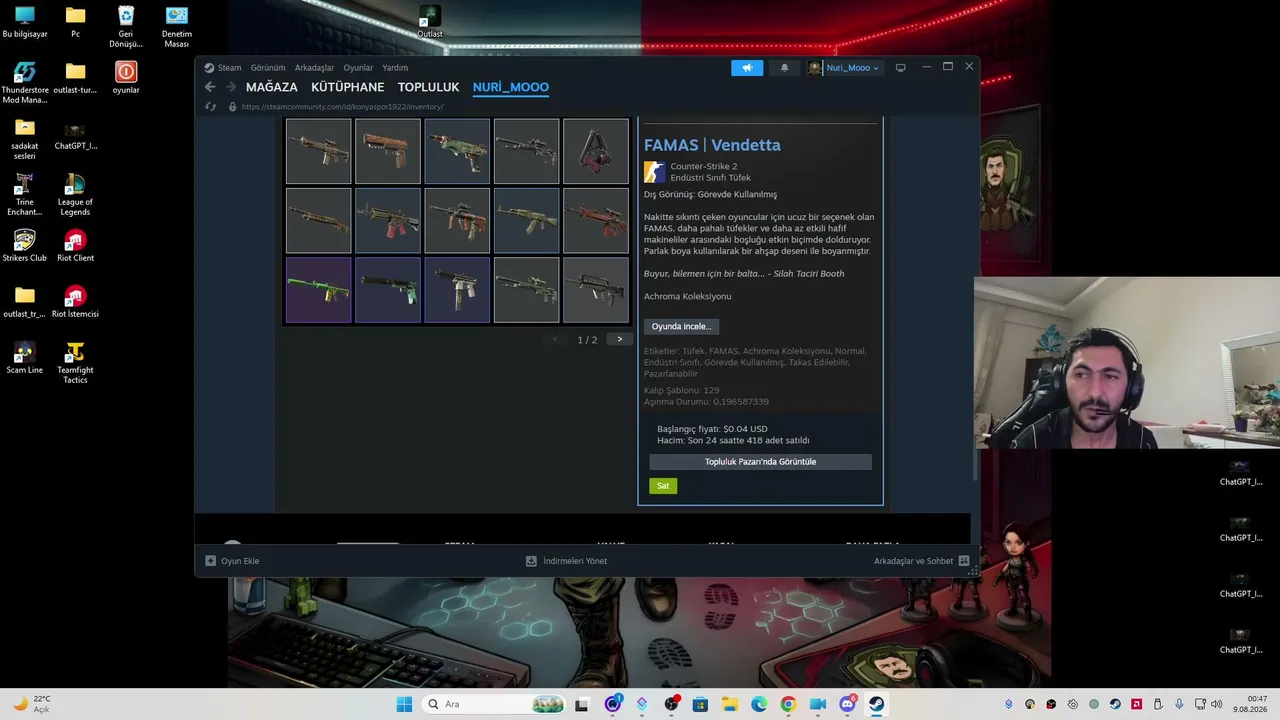
Task: Open Microsoft Edge from the taskbar
Action: tap(759, 704)
